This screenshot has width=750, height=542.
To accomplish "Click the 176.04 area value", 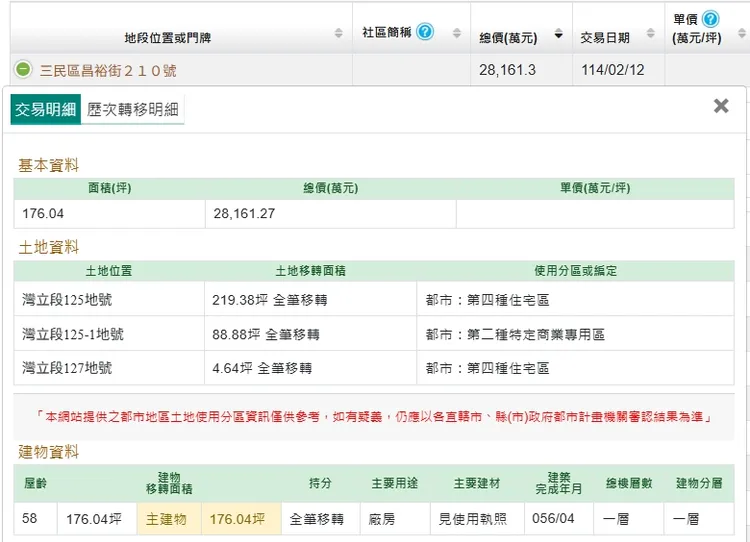I will pos(43,213).
